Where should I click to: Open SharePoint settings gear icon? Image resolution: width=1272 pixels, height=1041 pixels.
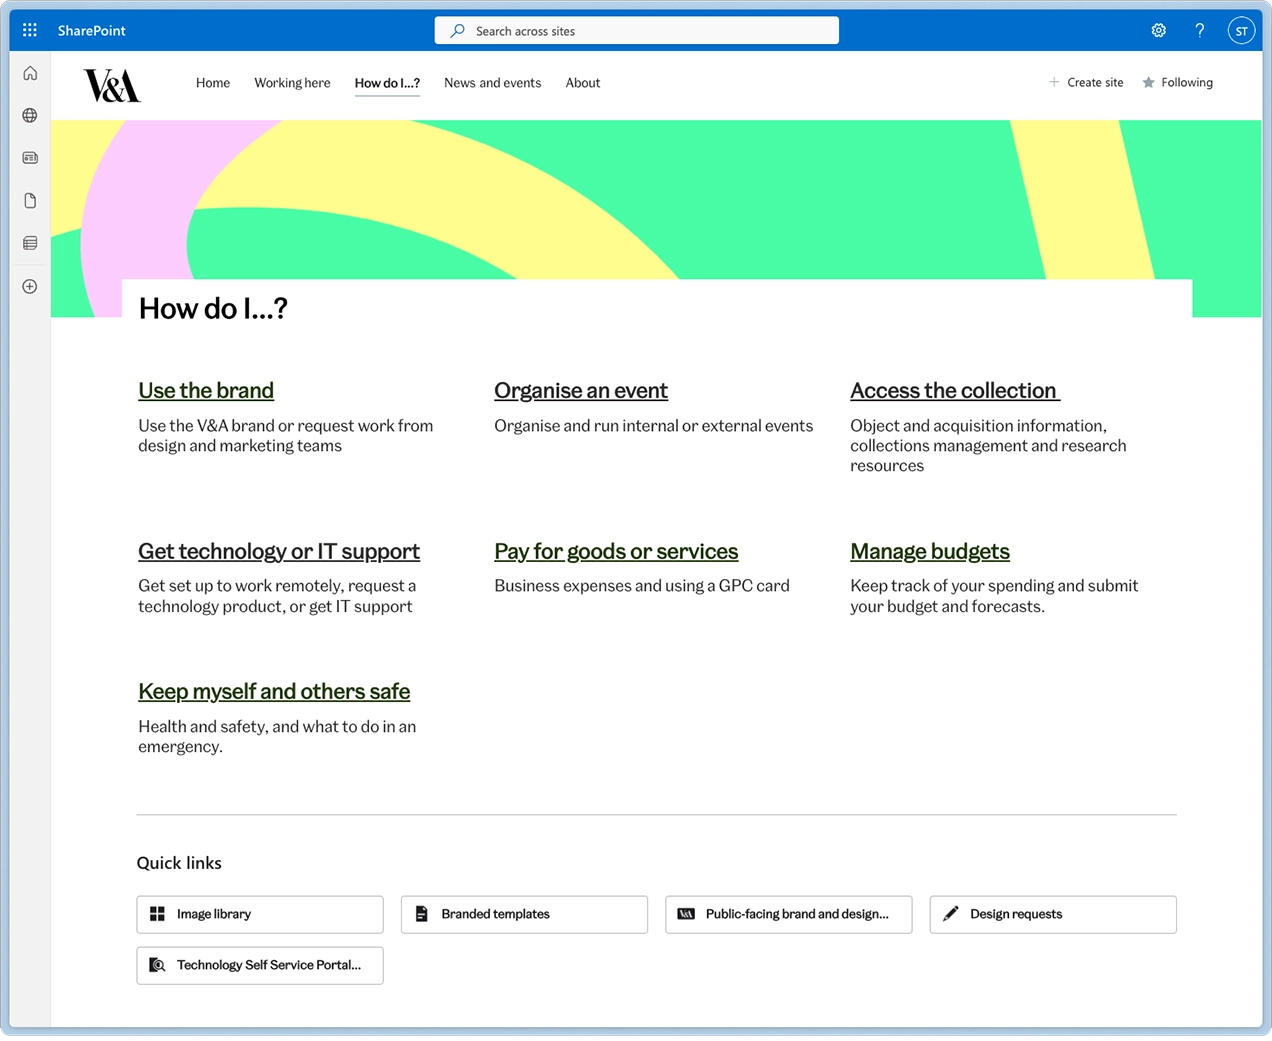tap(1158, 30)
